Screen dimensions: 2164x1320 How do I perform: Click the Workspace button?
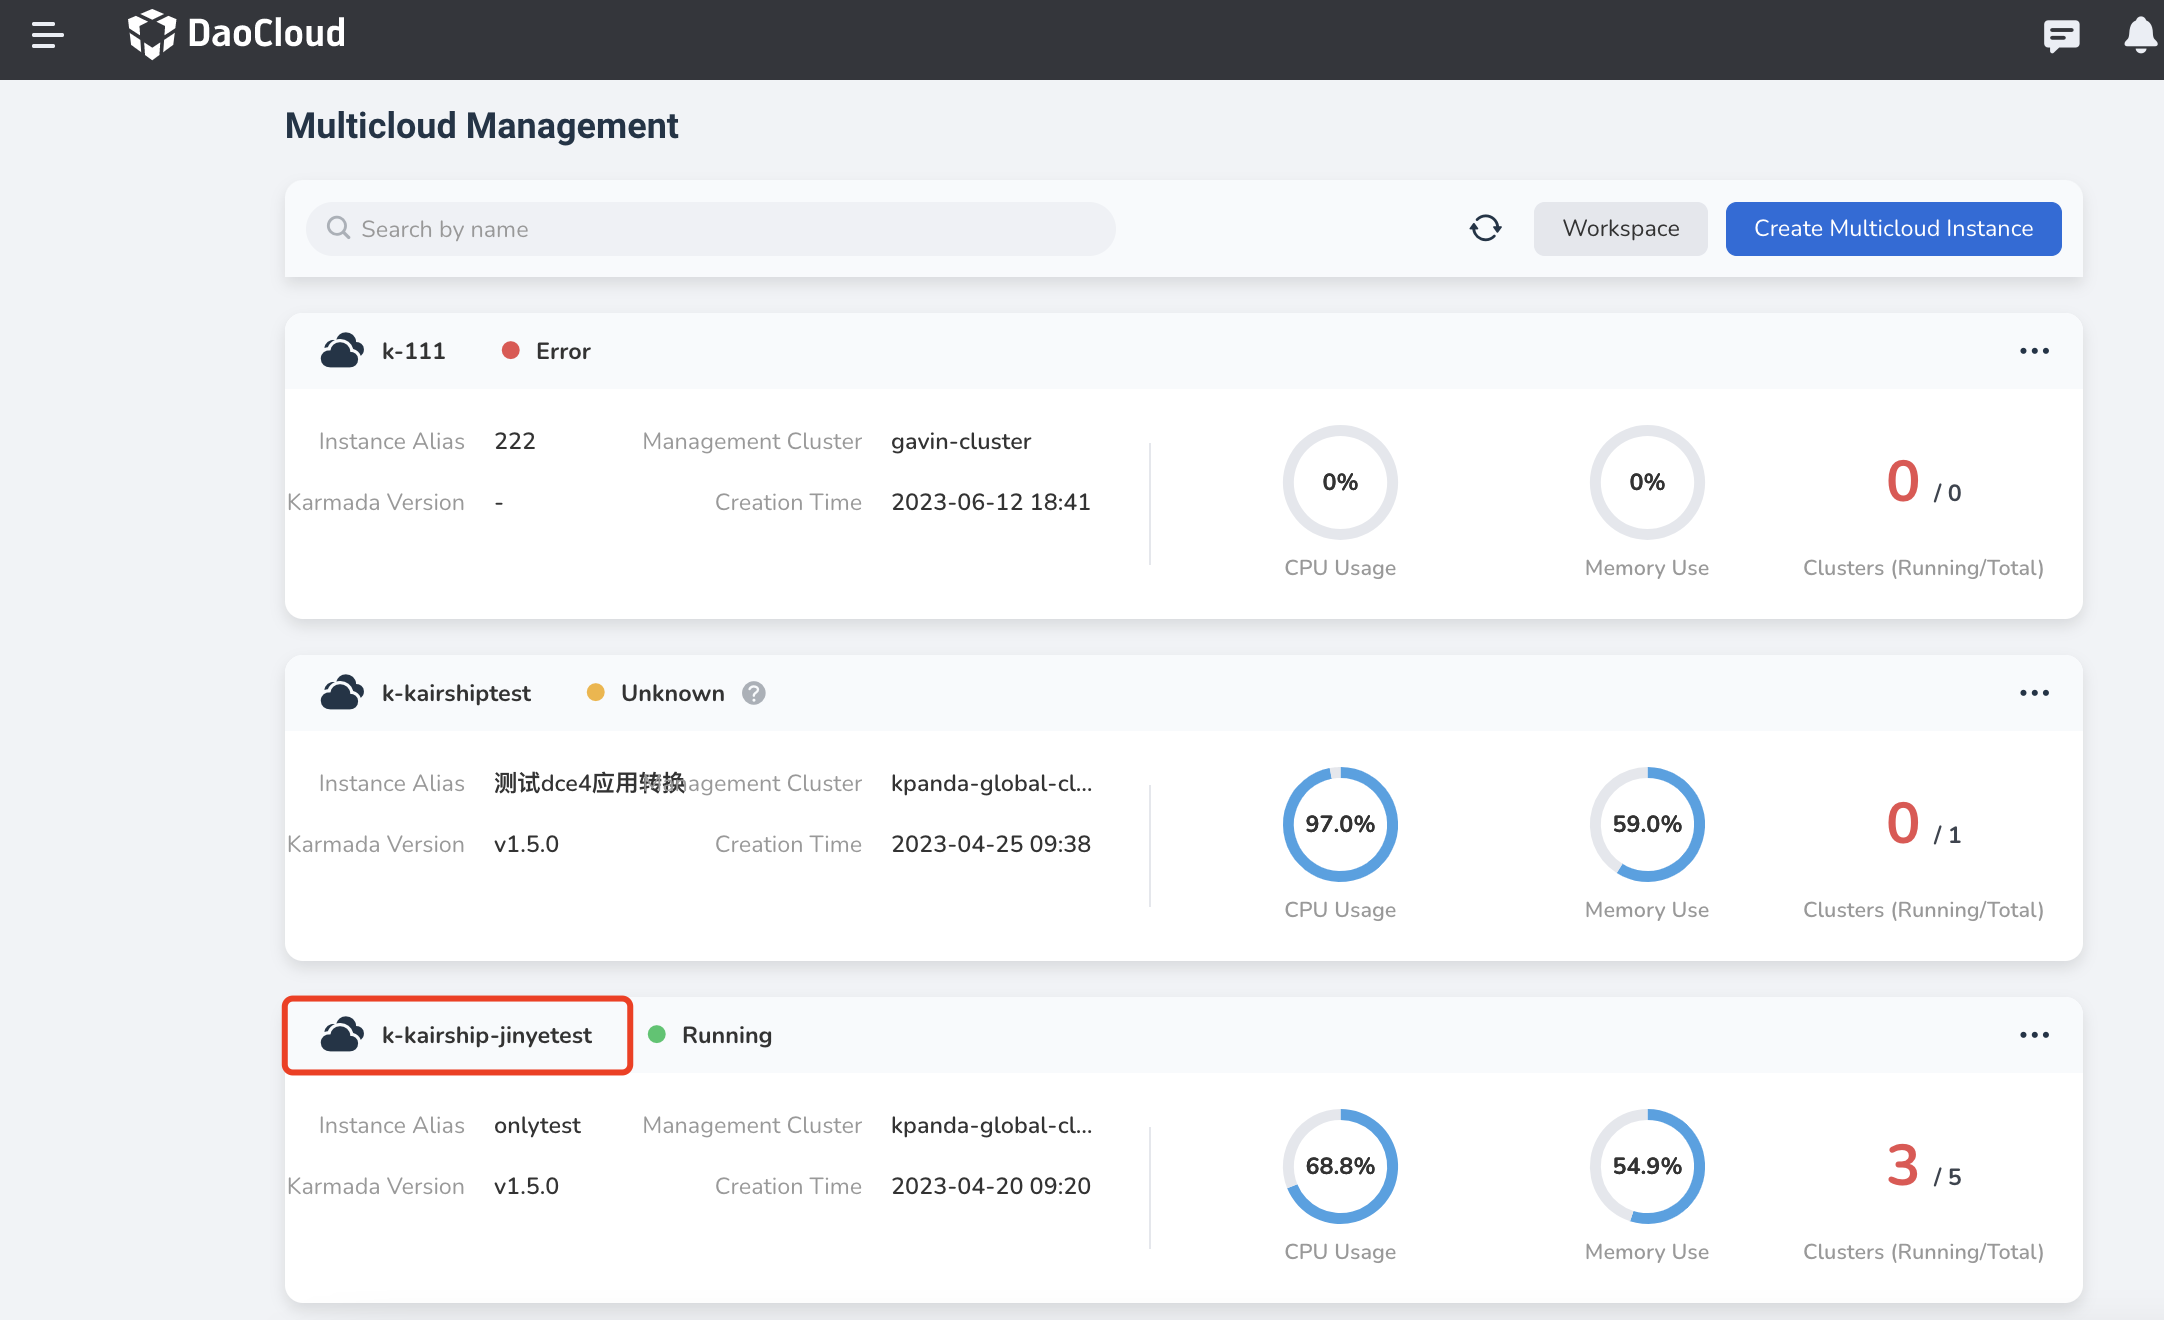click(1620, 229)
